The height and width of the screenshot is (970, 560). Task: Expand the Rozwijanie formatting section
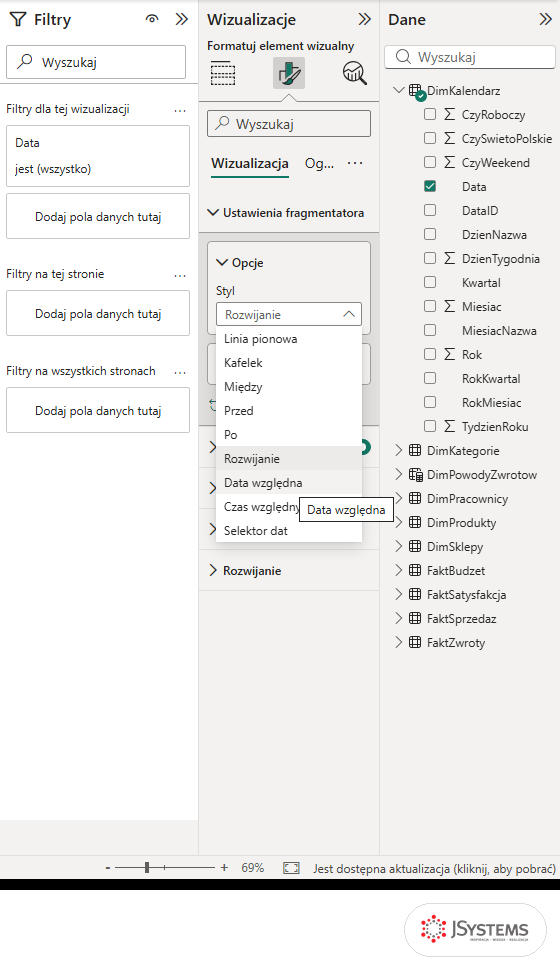coord(213,570)
